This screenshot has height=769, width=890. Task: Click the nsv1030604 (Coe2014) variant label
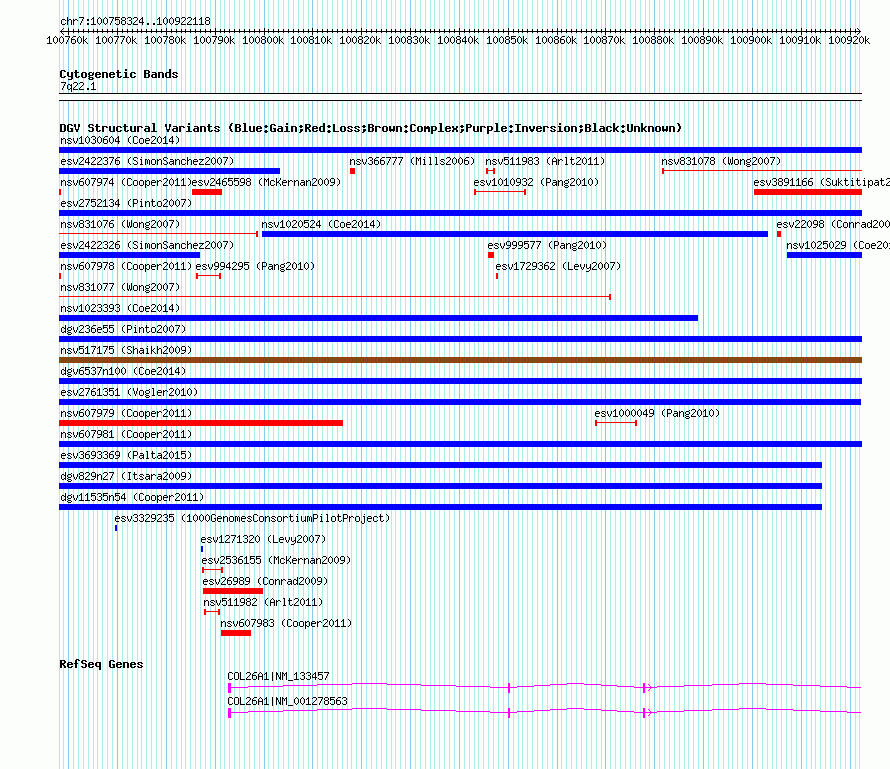(120, 140)
